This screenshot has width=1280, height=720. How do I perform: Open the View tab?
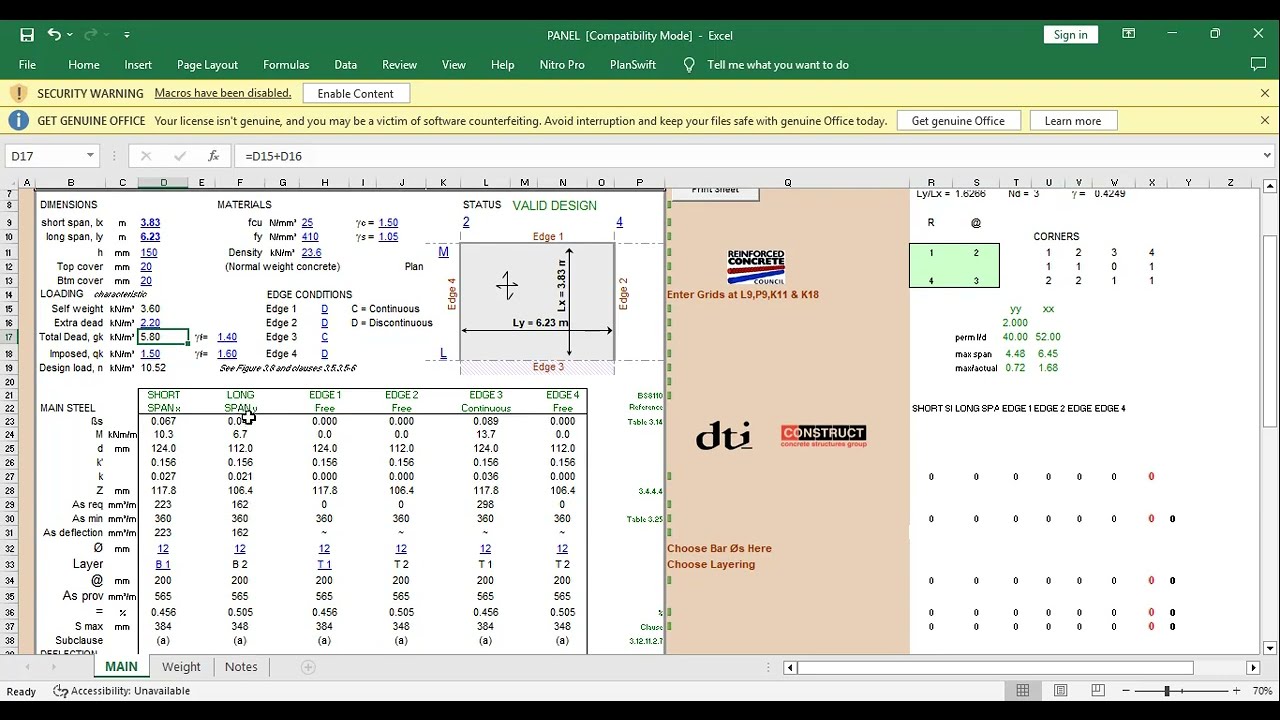point(454,65)
